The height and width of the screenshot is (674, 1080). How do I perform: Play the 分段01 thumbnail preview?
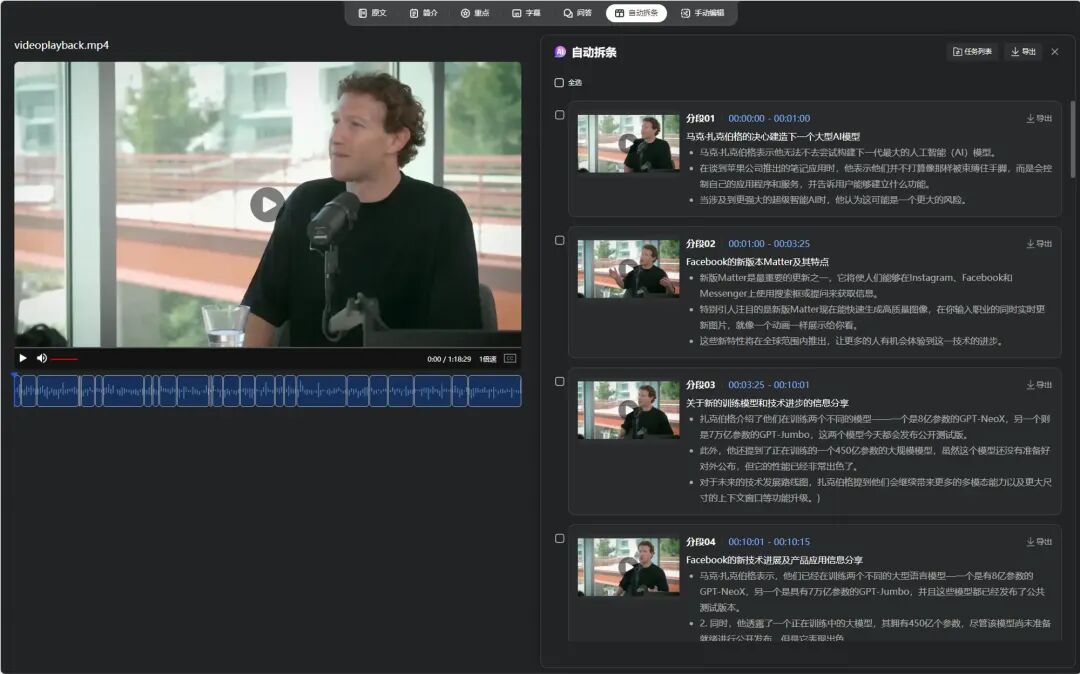[628, 143]
